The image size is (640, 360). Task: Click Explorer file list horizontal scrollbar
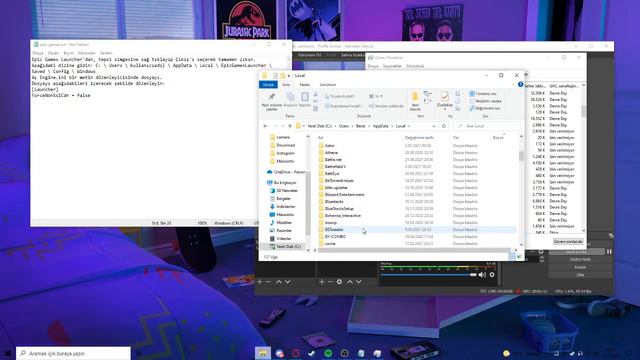click(x=414, y=250)
